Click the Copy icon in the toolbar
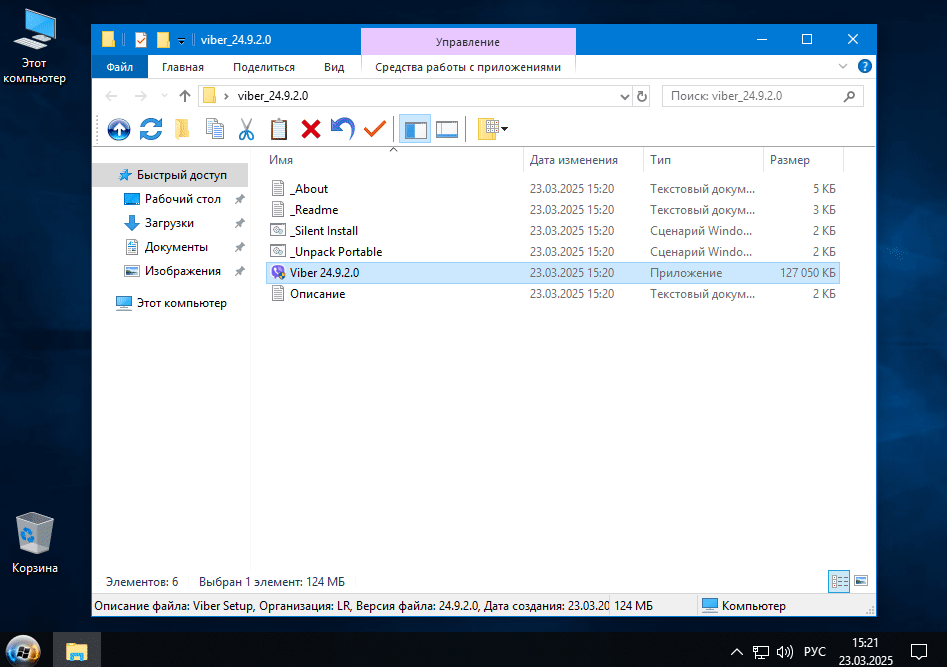 [x=214, y=128]
